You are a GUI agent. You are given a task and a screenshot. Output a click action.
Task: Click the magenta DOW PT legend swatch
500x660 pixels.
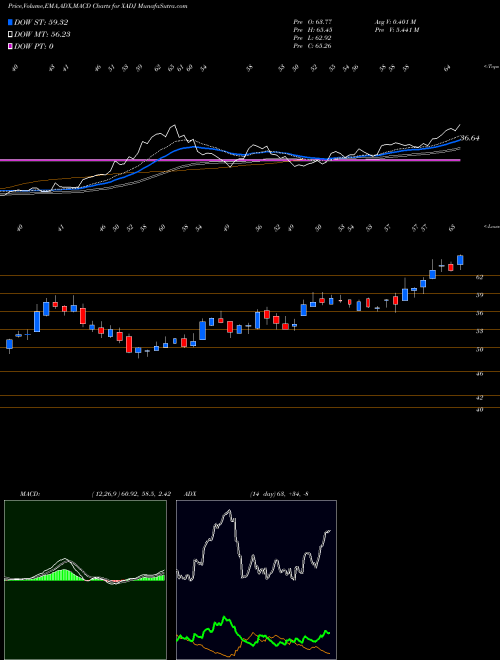tap(11, 46)
